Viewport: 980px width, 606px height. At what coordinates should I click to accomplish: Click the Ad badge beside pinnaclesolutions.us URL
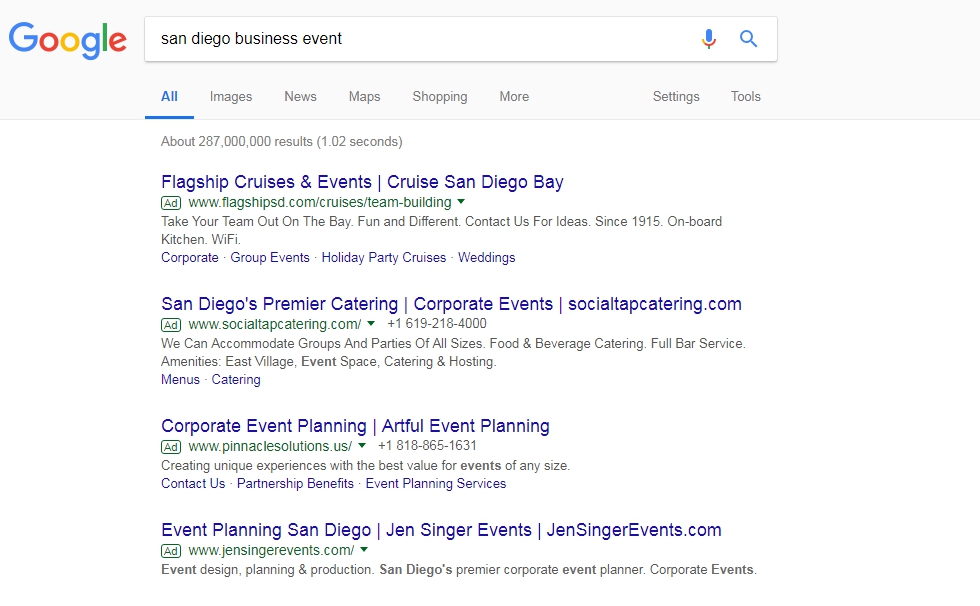click(171, 447)
